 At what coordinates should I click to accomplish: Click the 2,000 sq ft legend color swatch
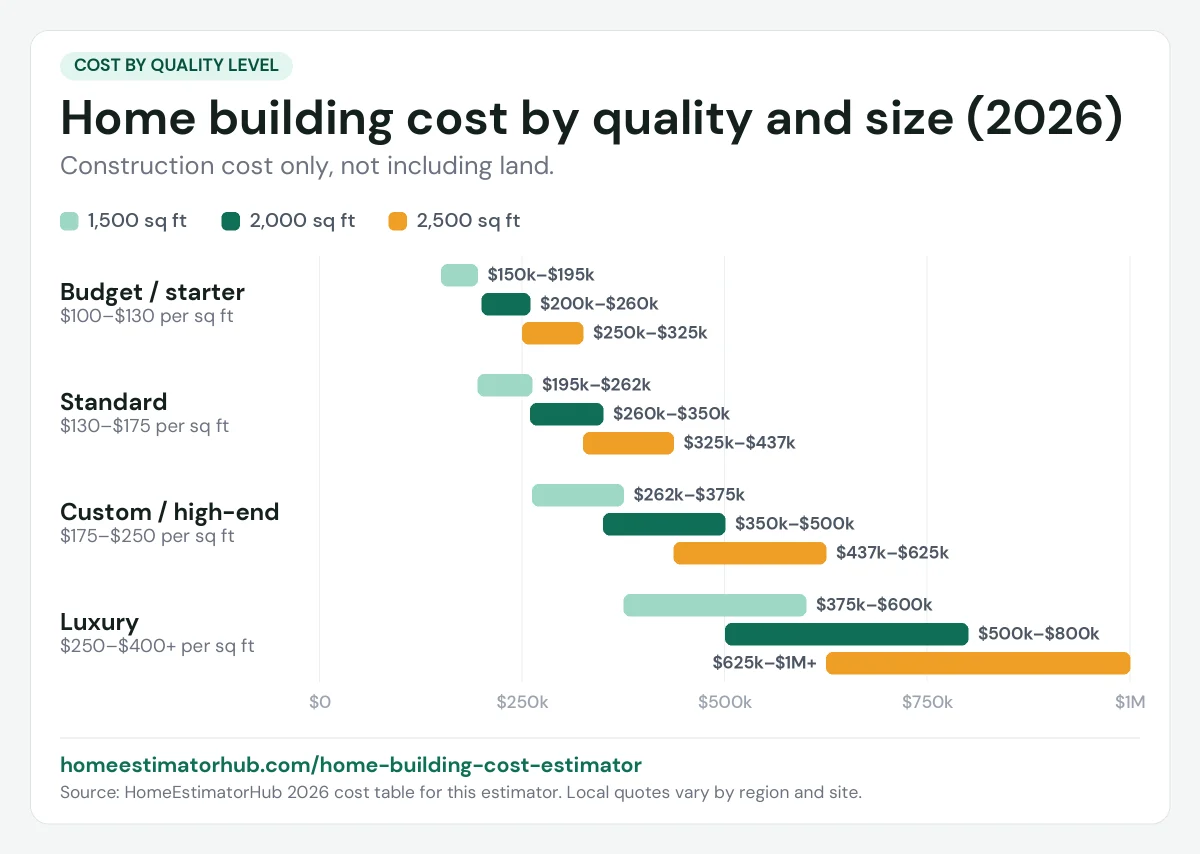coord(231,221)
